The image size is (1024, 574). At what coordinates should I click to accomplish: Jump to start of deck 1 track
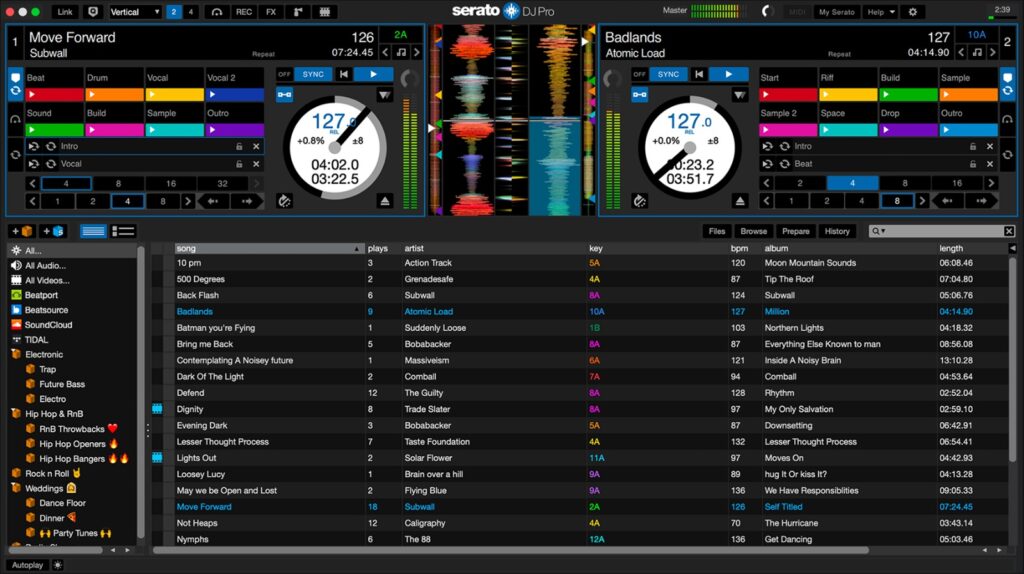(x=344, y=74)
